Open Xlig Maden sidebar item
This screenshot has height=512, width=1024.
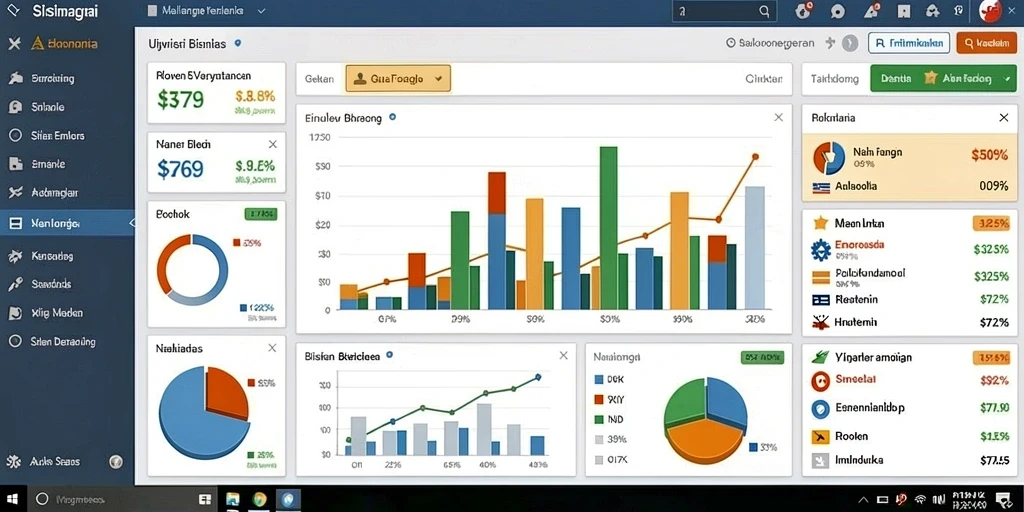(x=57, y=313)
